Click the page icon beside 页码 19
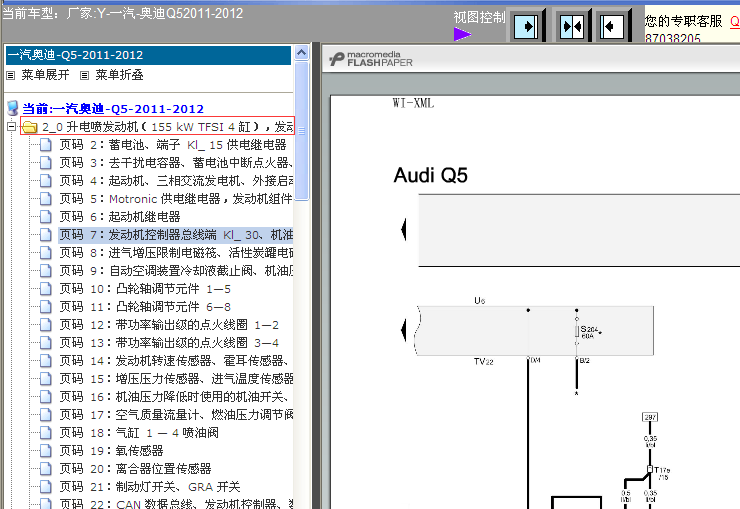Screen dimensions: 740x509 (46, 451)
